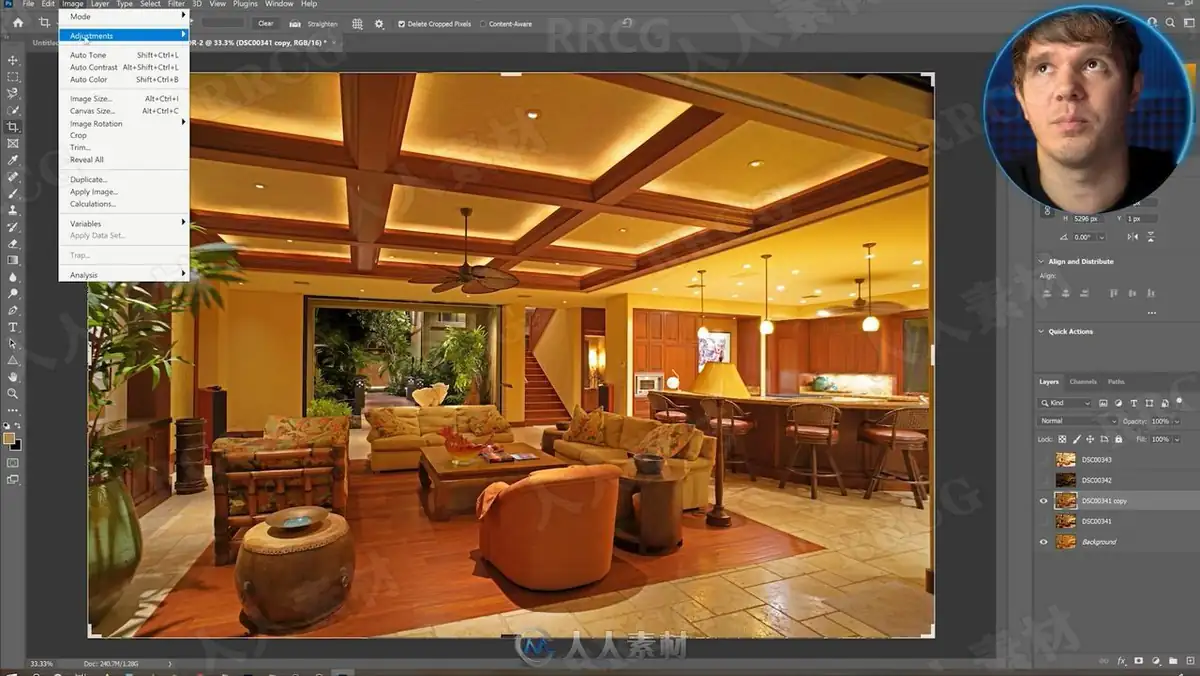
Task: Select the Brush tool
Action: (x=13, y=193)
